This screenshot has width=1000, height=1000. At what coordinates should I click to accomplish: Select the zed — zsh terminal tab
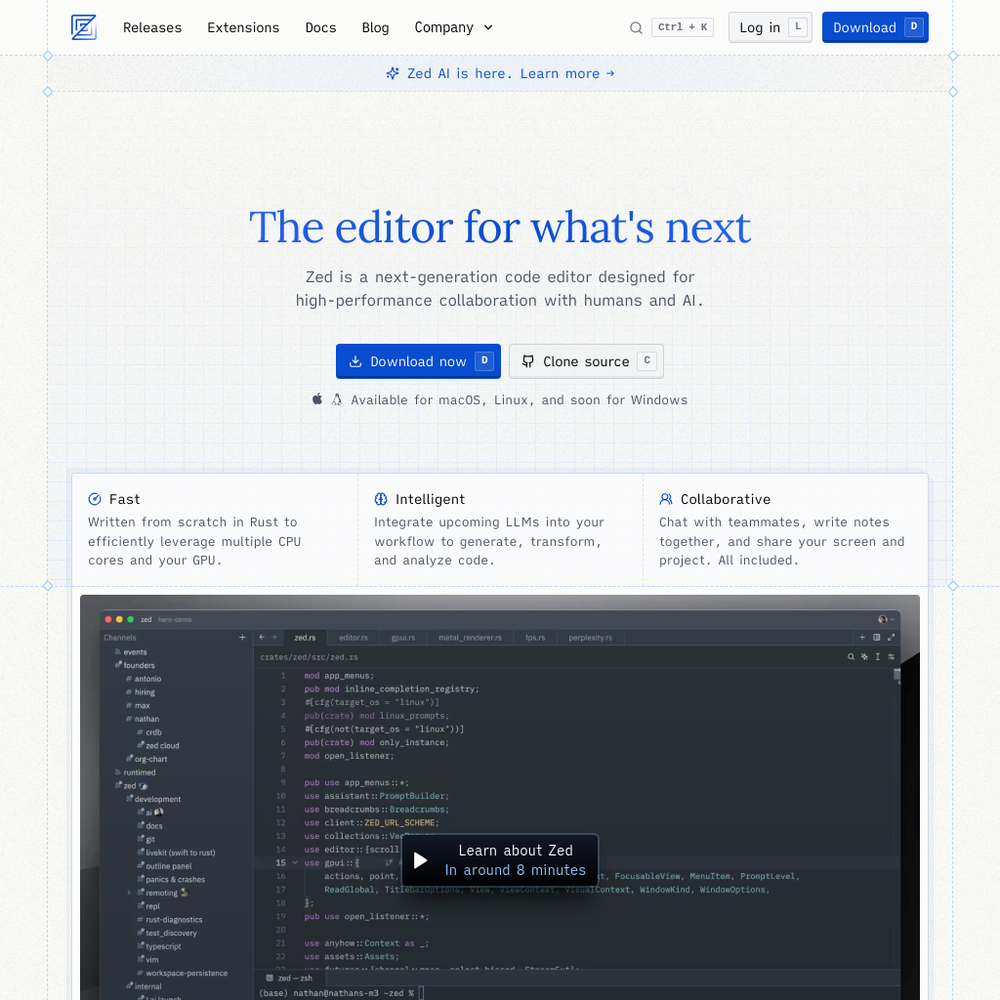click(x=290, y=978)
